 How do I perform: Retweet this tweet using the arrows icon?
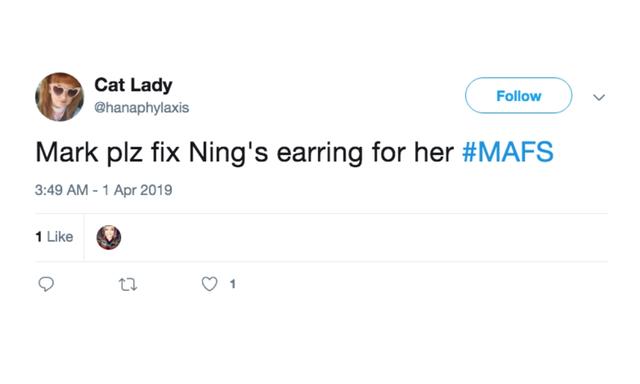tap(128, 284)
